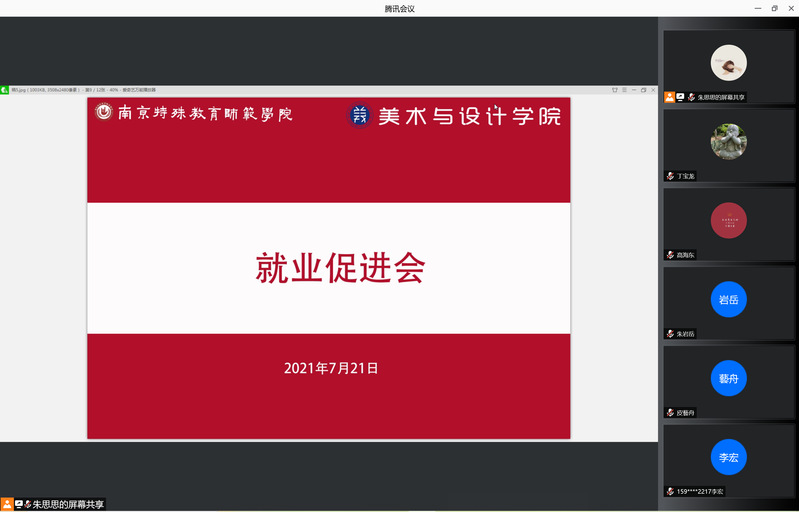Select 丁宝龙's avatar thumbnail
This screenshot has width=799, height=512.
pos(728,141)
